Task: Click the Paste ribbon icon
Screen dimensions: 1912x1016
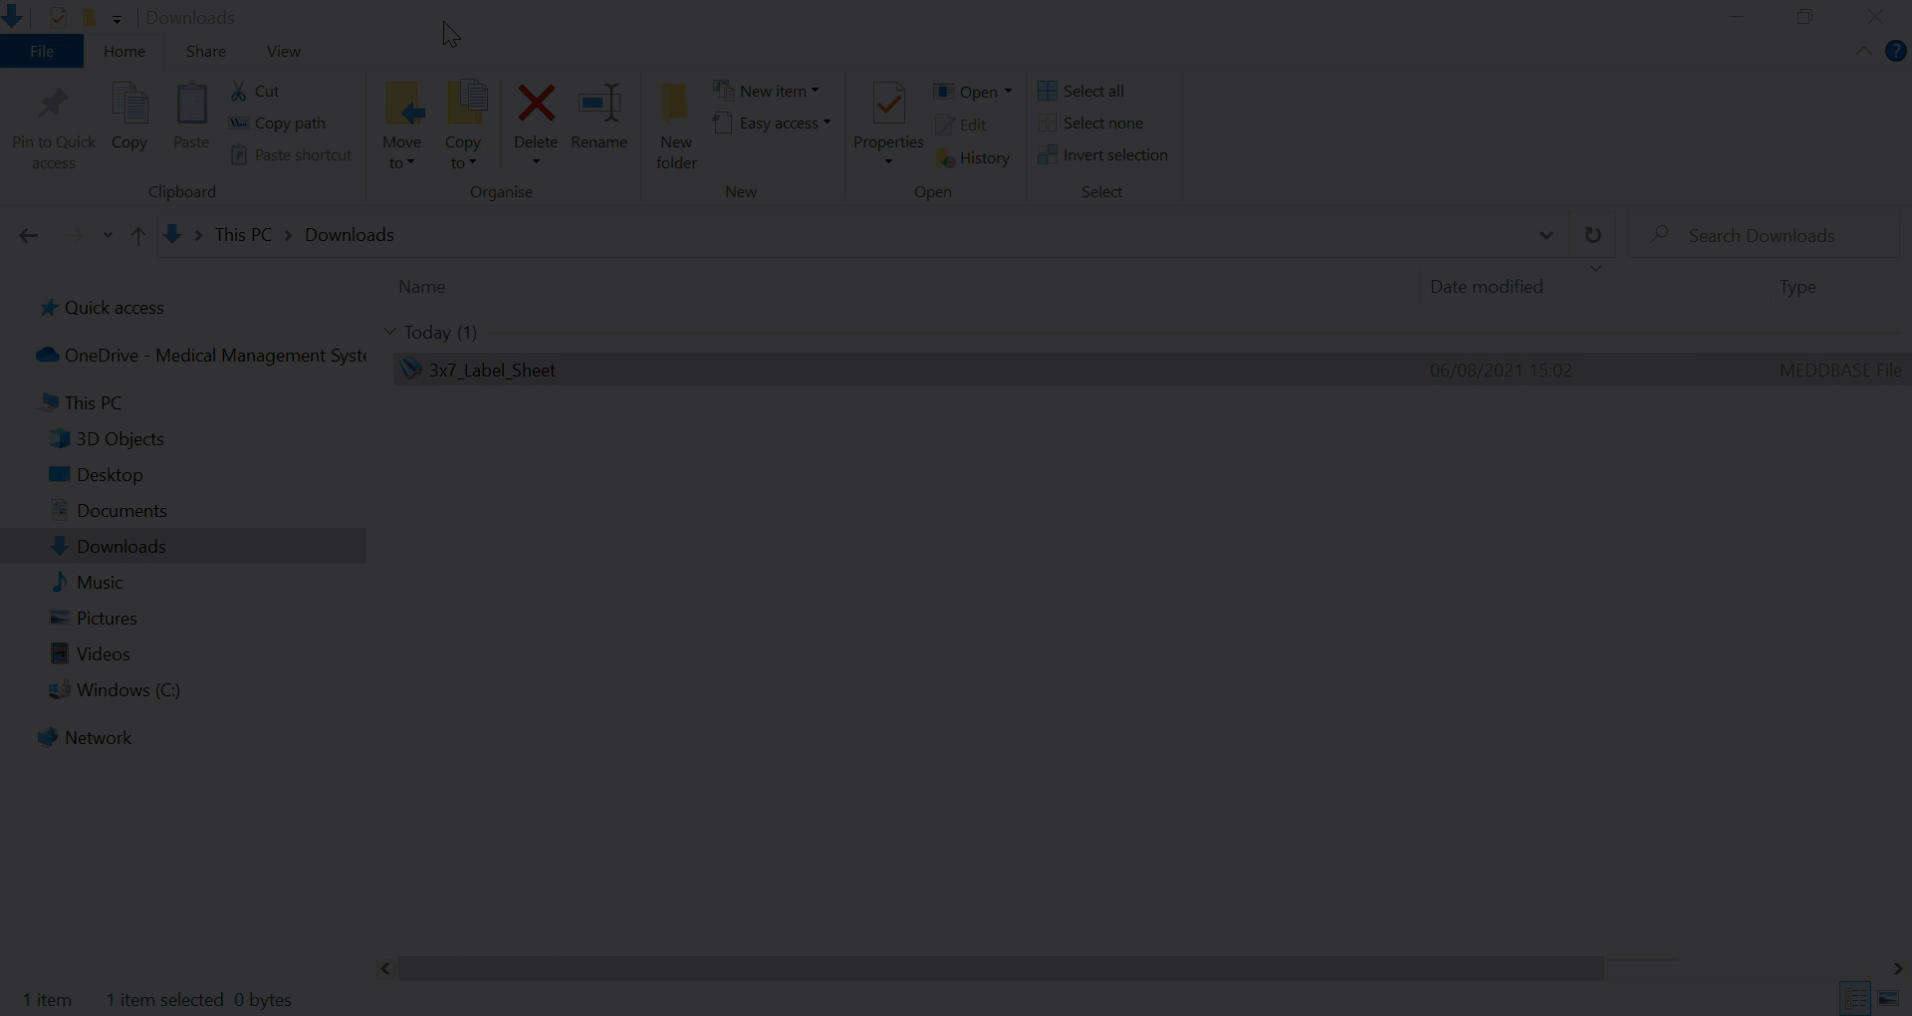Action: point(191,104)
